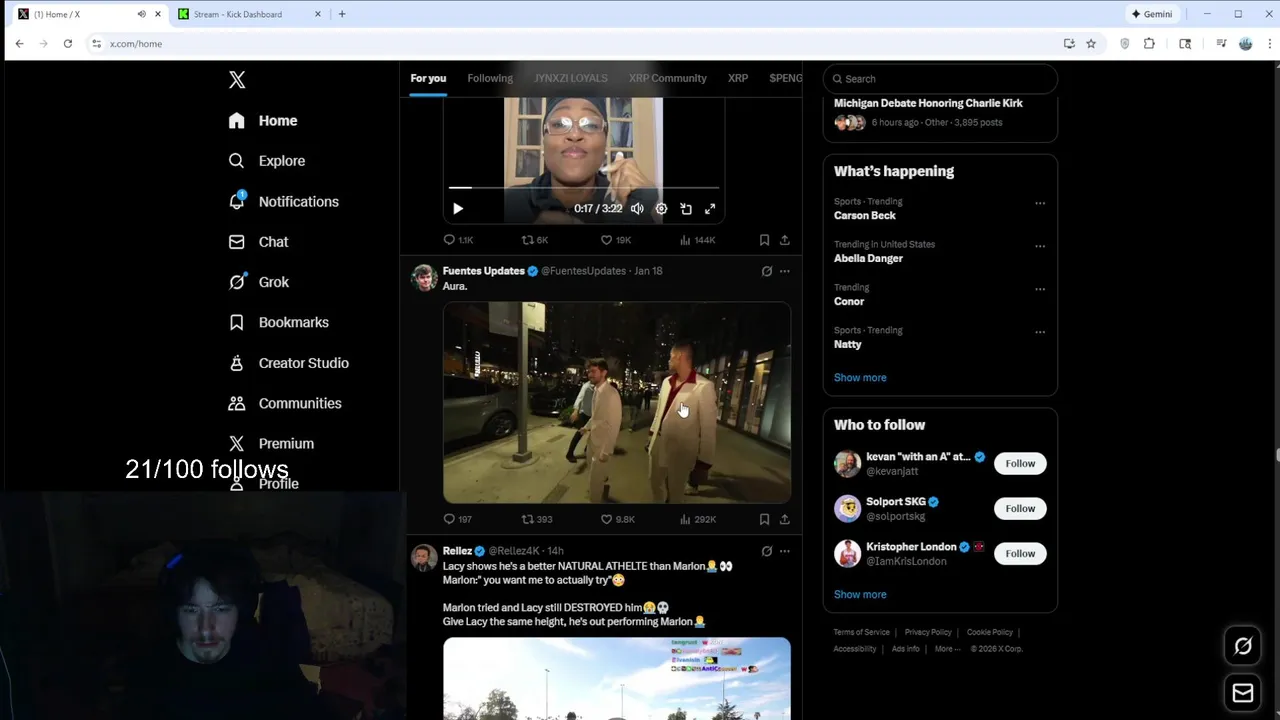The image size is (1280, 720).
Task: Open floating Messages envelope button
Action: tap(1243, 693)
